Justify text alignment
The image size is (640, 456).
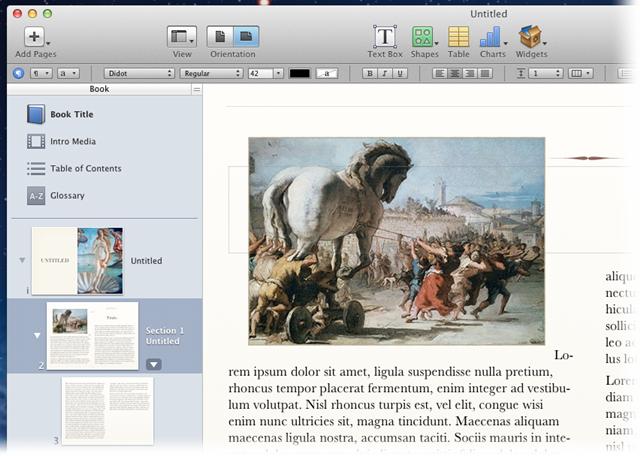pos(485,73)
